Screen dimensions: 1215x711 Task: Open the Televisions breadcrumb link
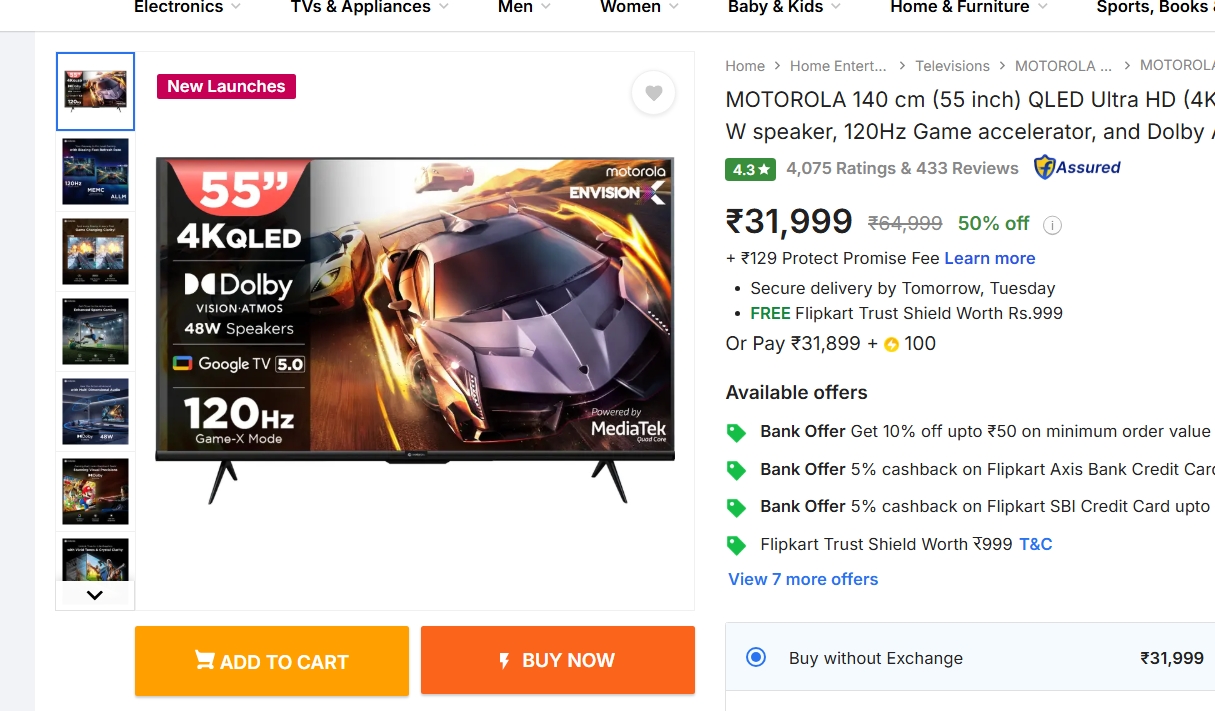(952, 65)
